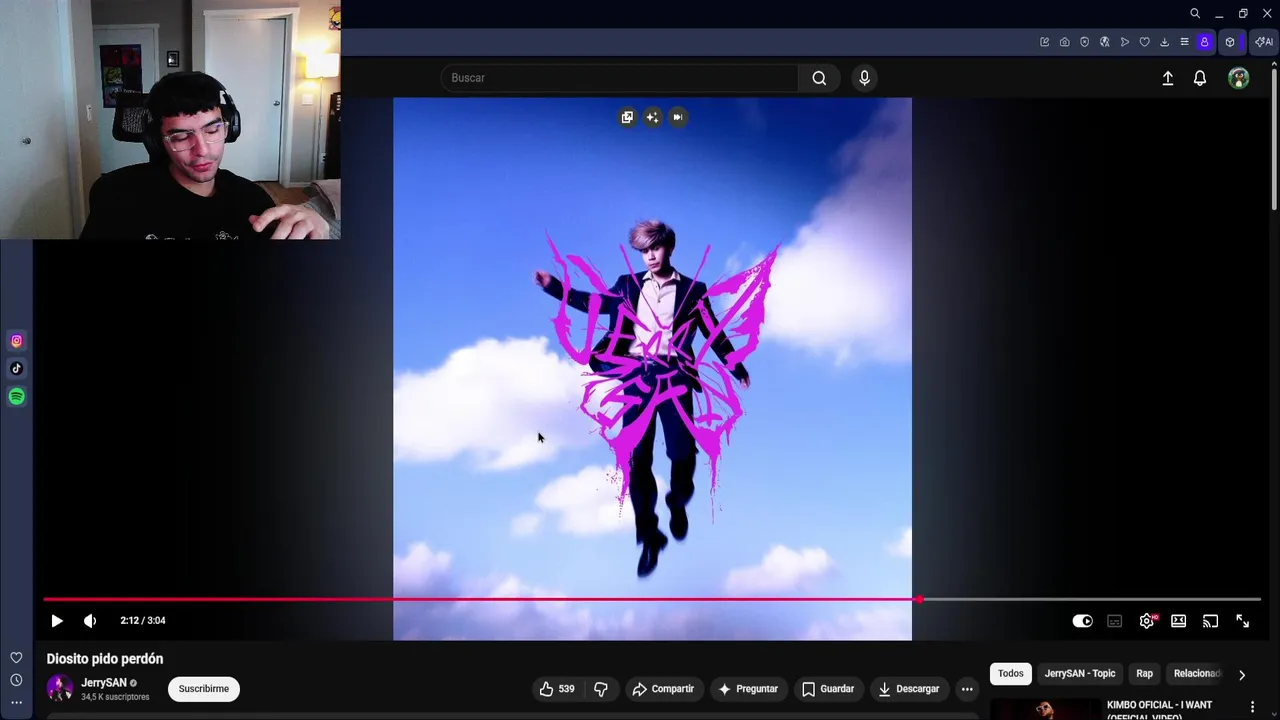Viewport: 1280px width, 720px height.
Task: Open the KIMBO OFICIAL - I WANT video title
Action: [1161, 709]
